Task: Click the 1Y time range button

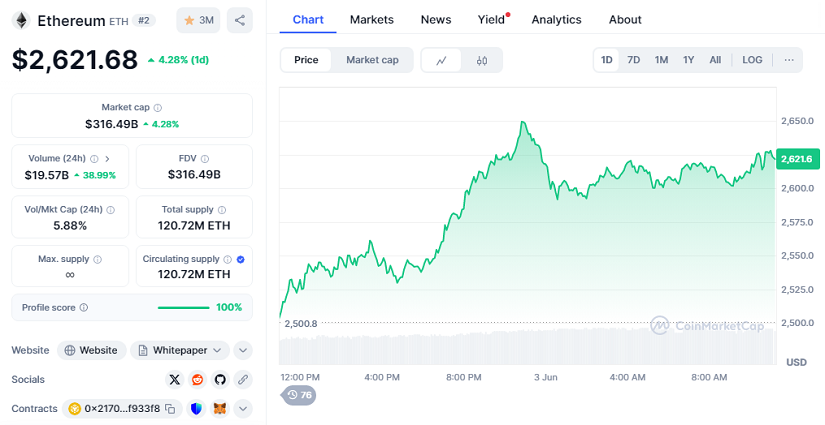Action: click(688, 60)
